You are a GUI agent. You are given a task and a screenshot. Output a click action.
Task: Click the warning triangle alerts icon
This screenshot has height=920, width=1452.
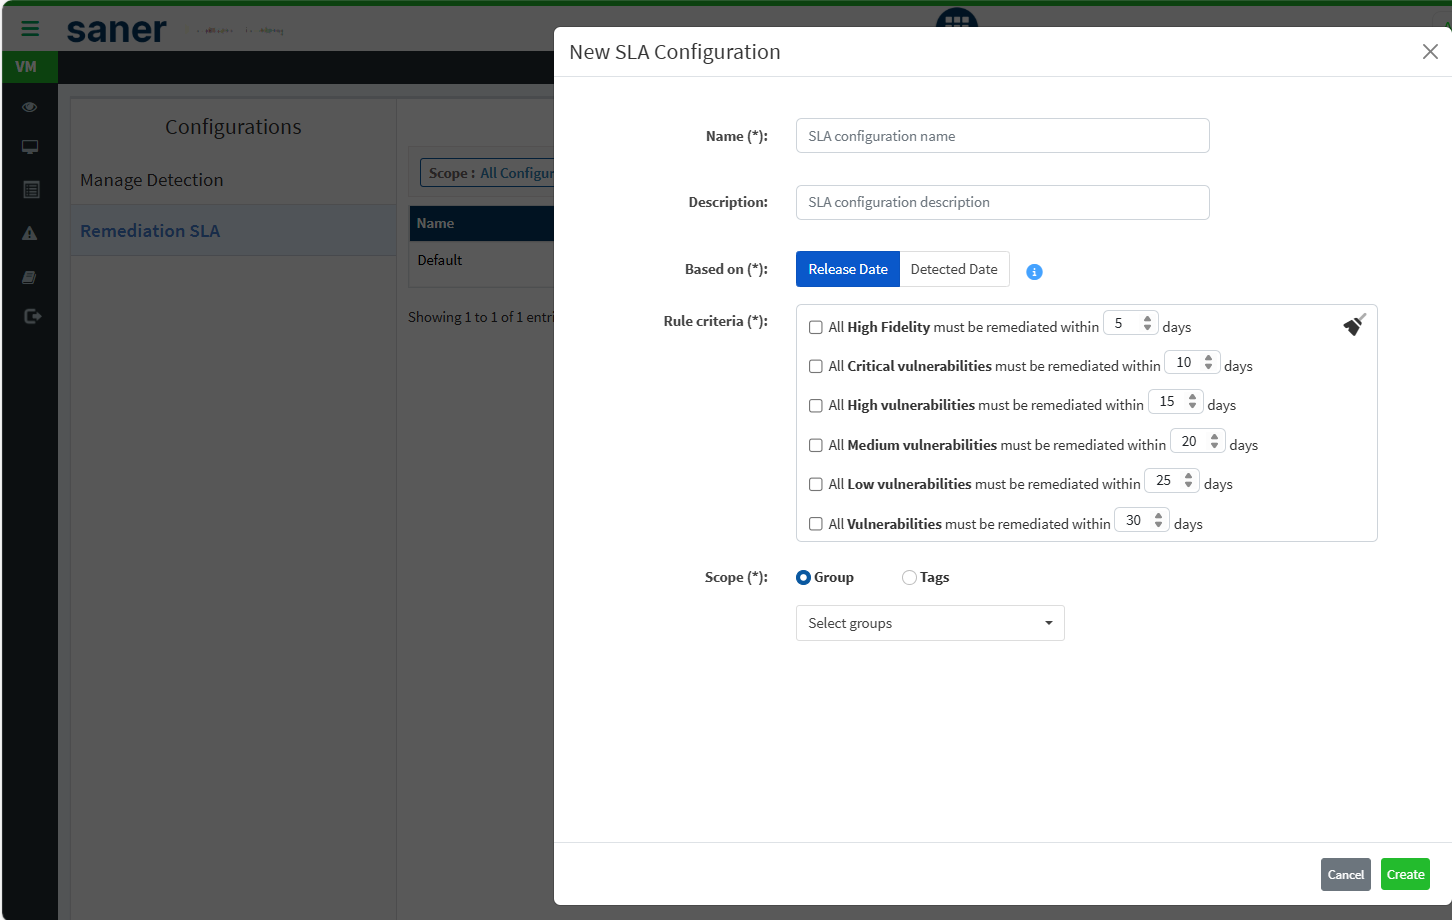[x=30, y=233]
